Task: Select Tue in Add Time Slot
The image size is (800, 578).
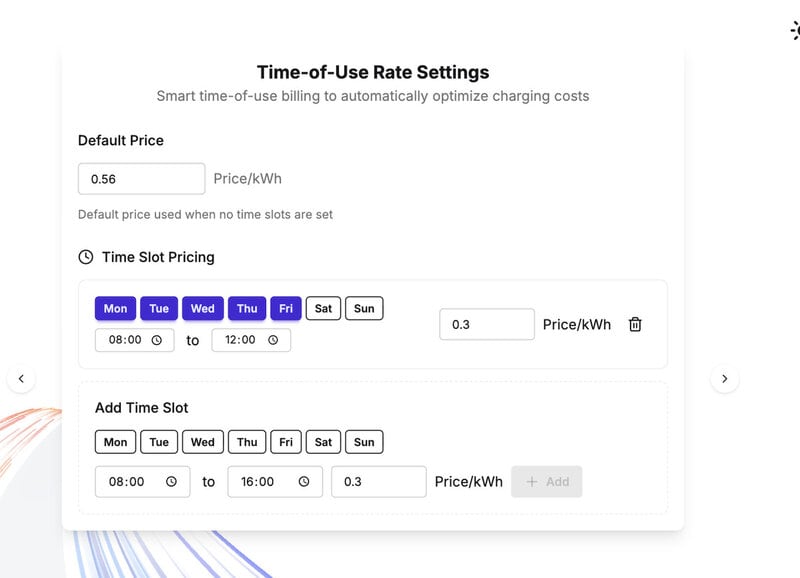Action: click(159, 442)
